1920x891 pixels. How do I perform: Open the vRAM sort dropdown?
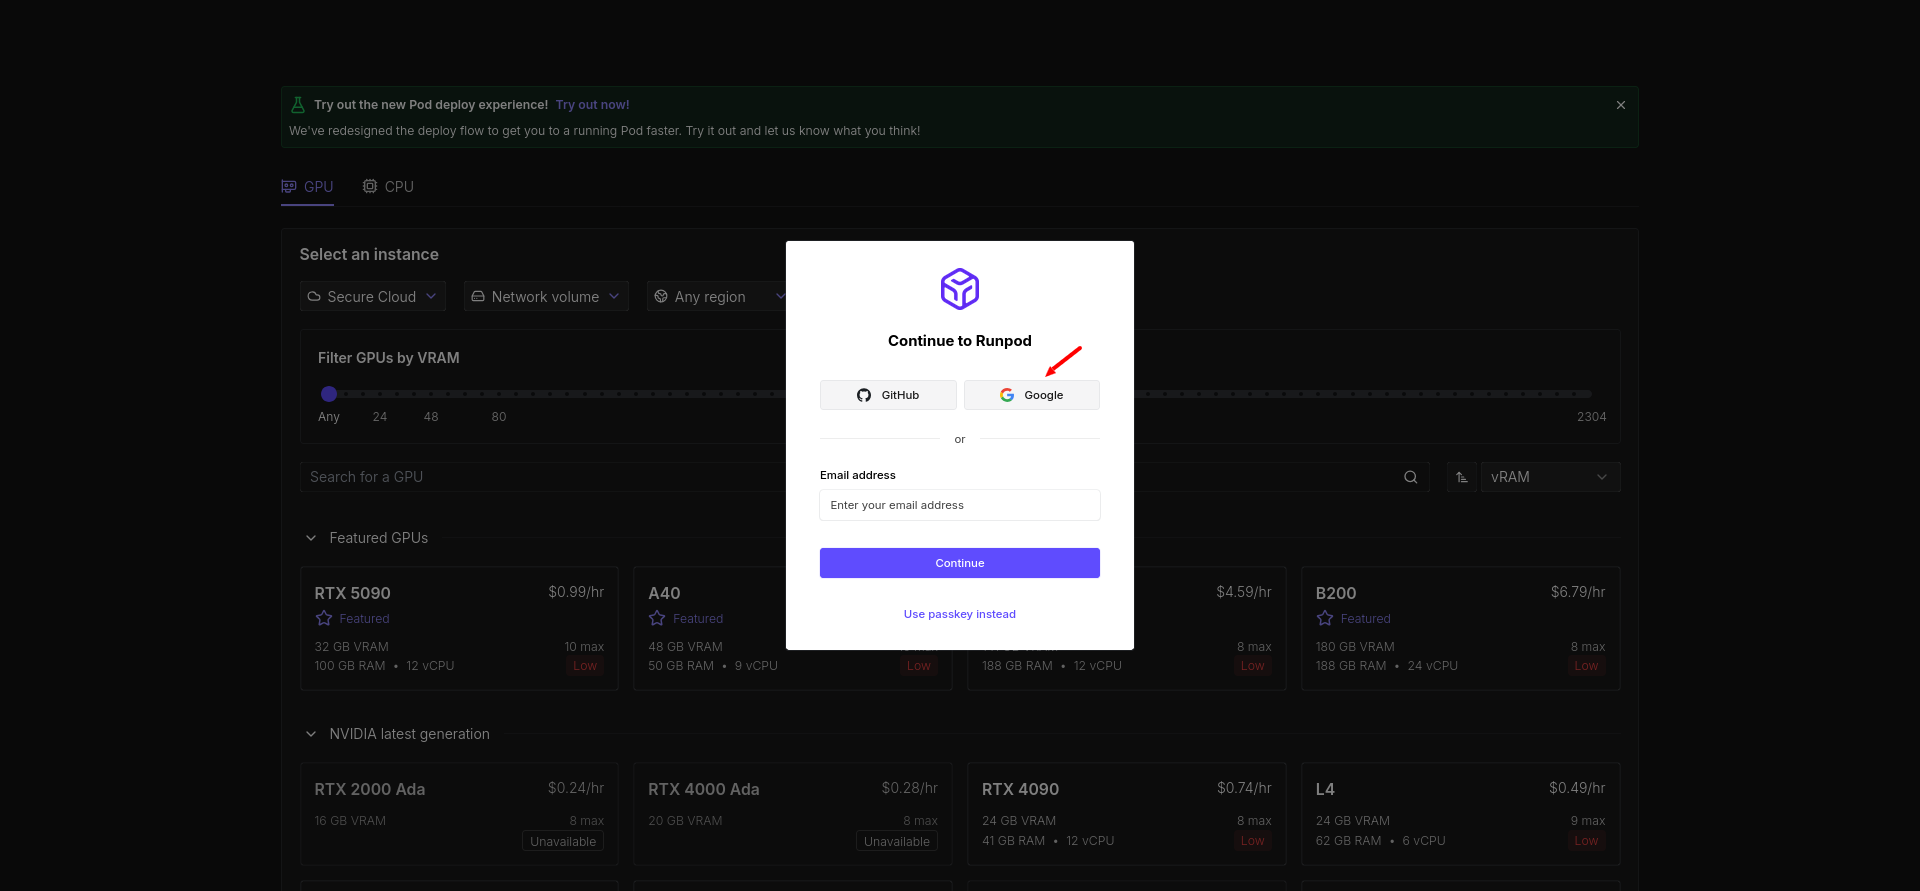1550,477
